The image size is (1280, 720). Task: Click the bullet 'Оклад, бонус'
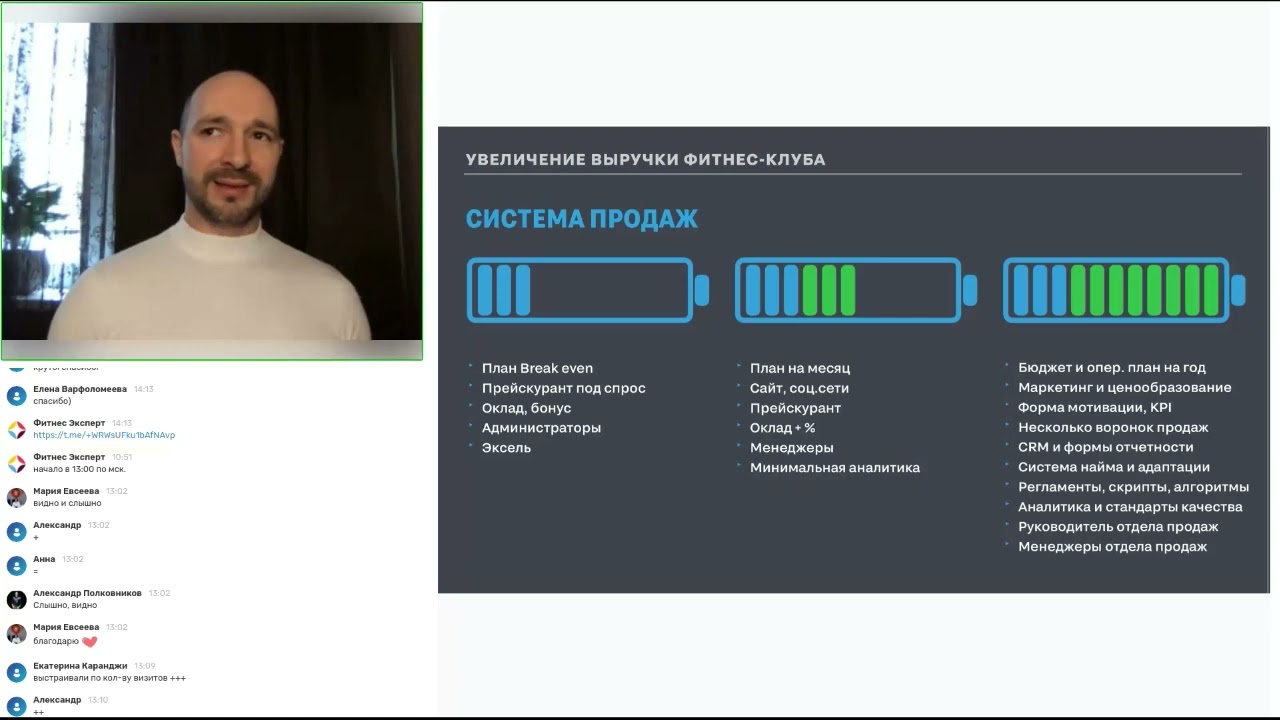[x=526, y=408]
